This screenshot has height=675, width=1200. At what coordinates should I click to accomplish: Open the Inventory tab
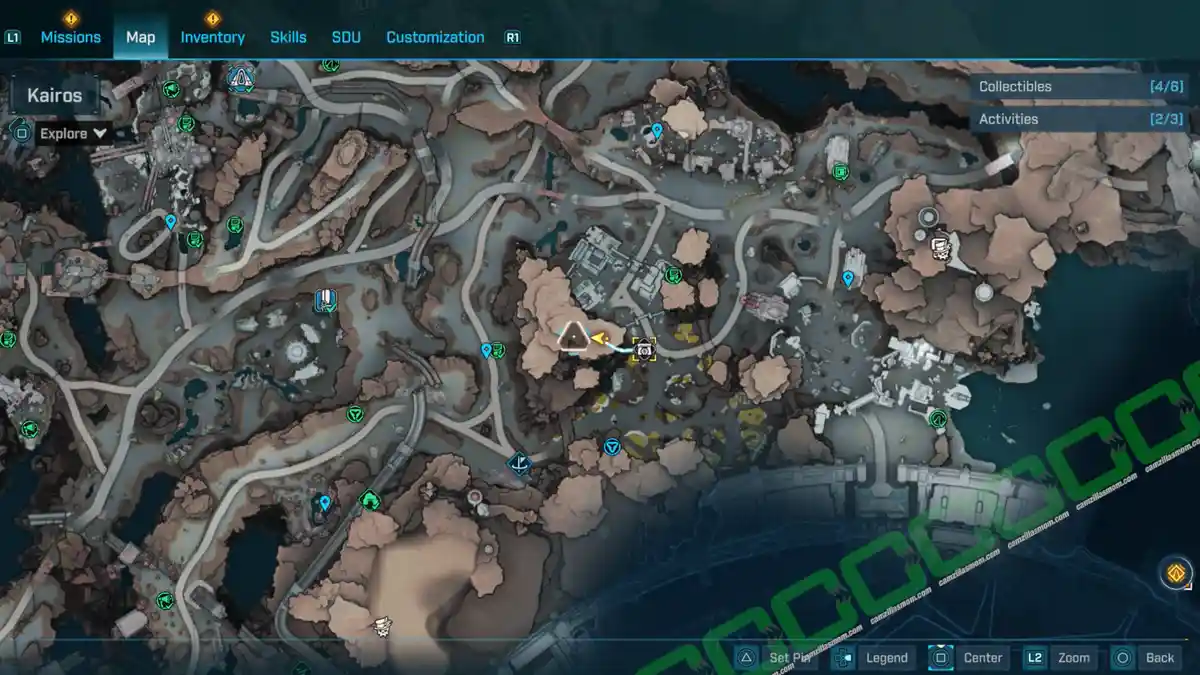point(212,37)
